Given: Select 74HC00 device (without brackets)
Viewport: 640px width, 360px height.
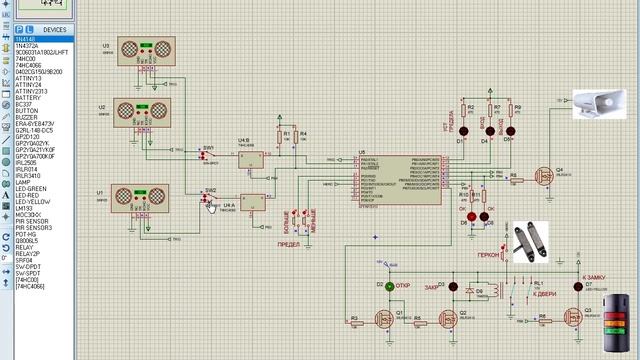Looking at the screenshot, I should coord(44,59).
